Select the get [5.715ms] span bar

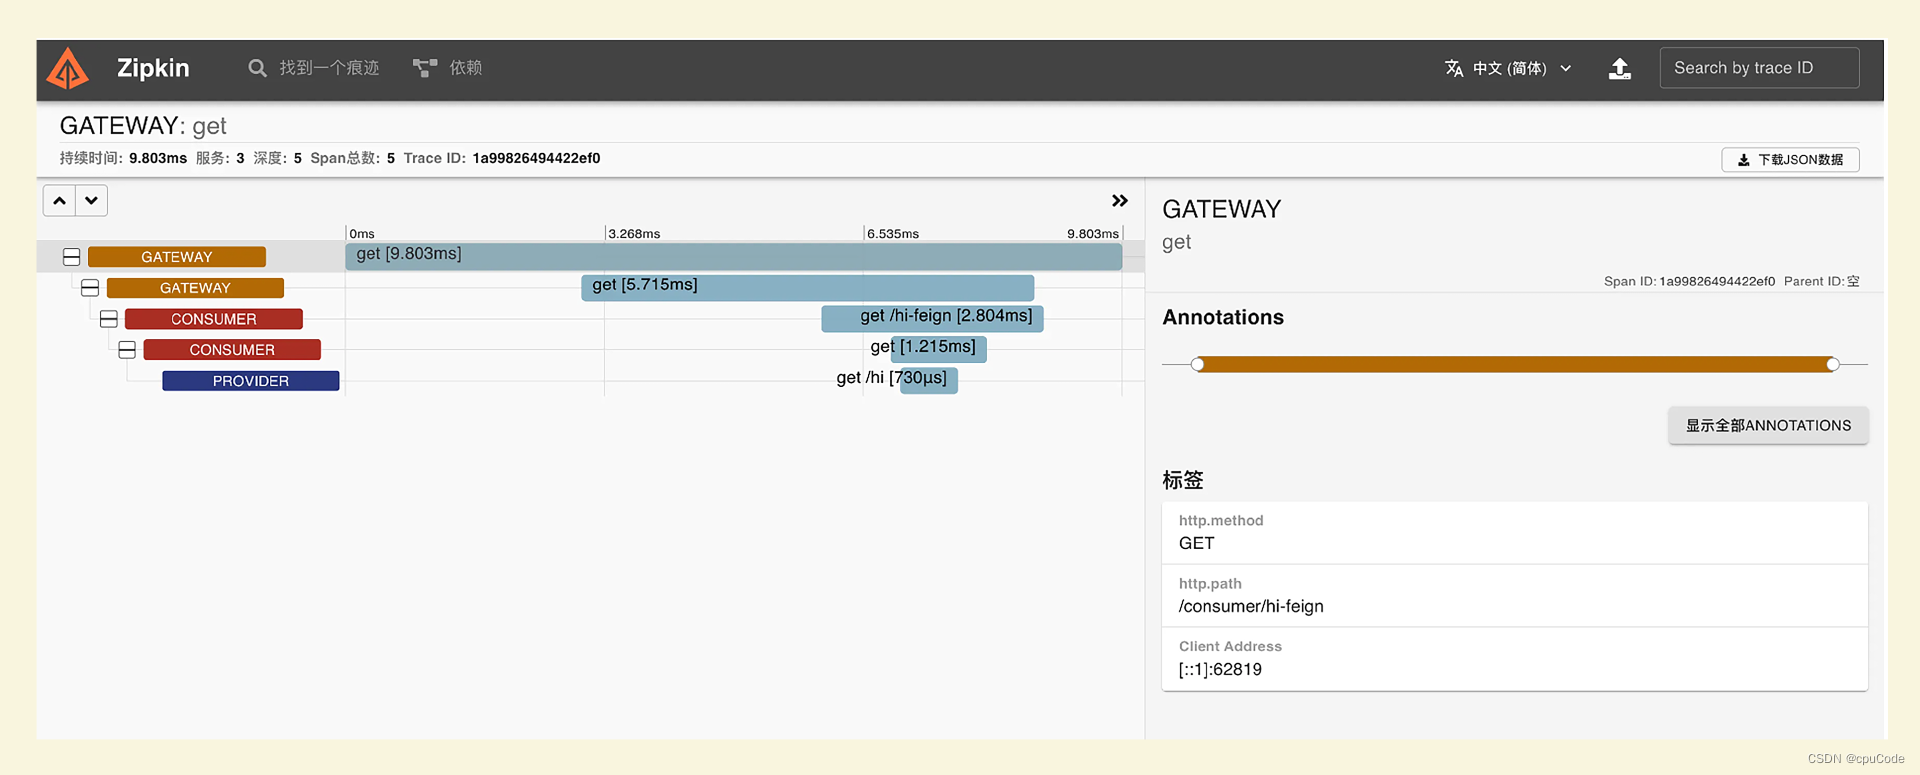(808, 287)
